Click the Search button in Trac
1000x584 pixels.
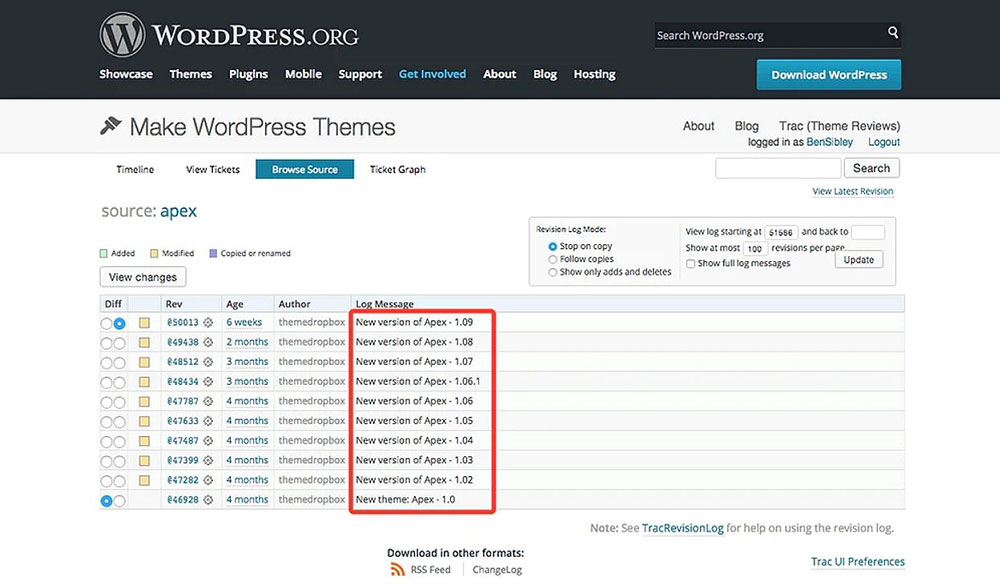871,168
